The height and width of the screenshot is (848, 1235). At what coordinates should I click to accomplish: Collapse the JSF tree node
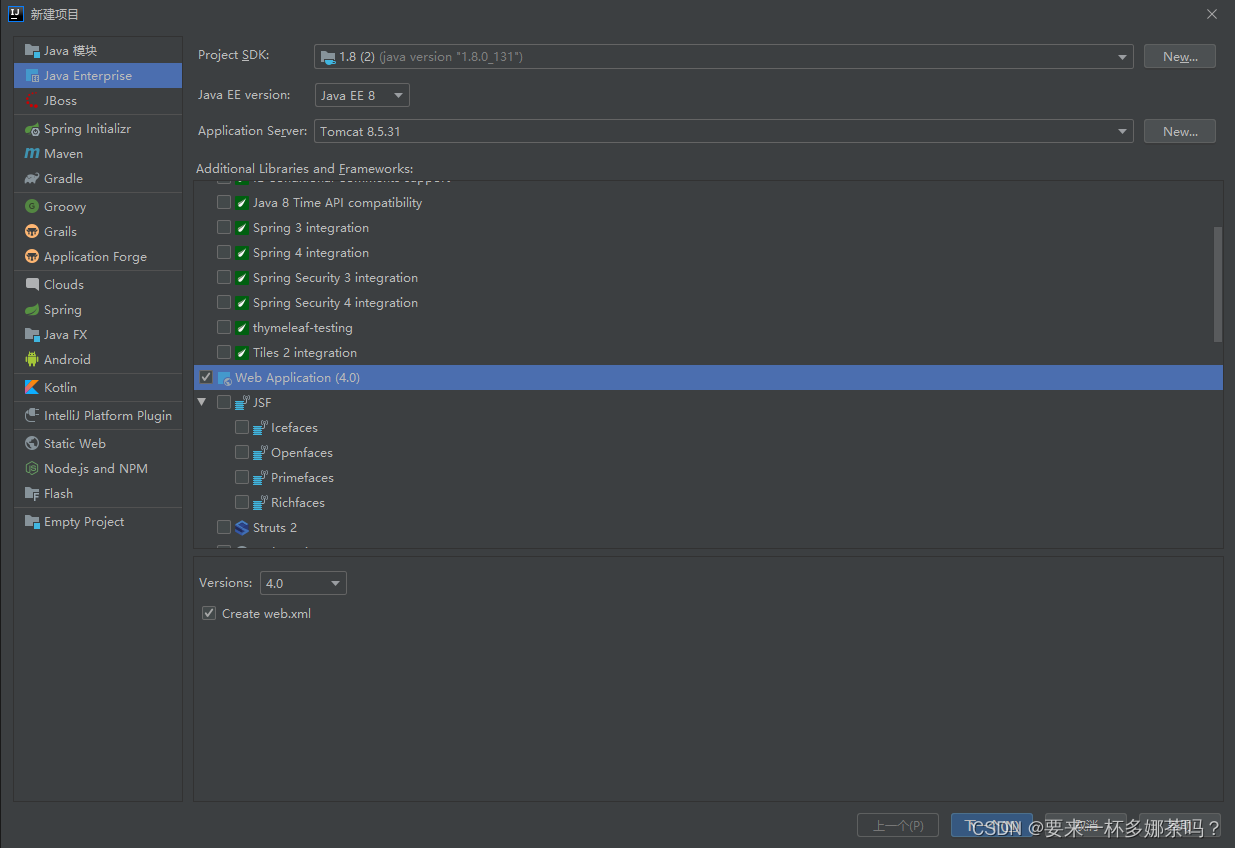(202, 402)
